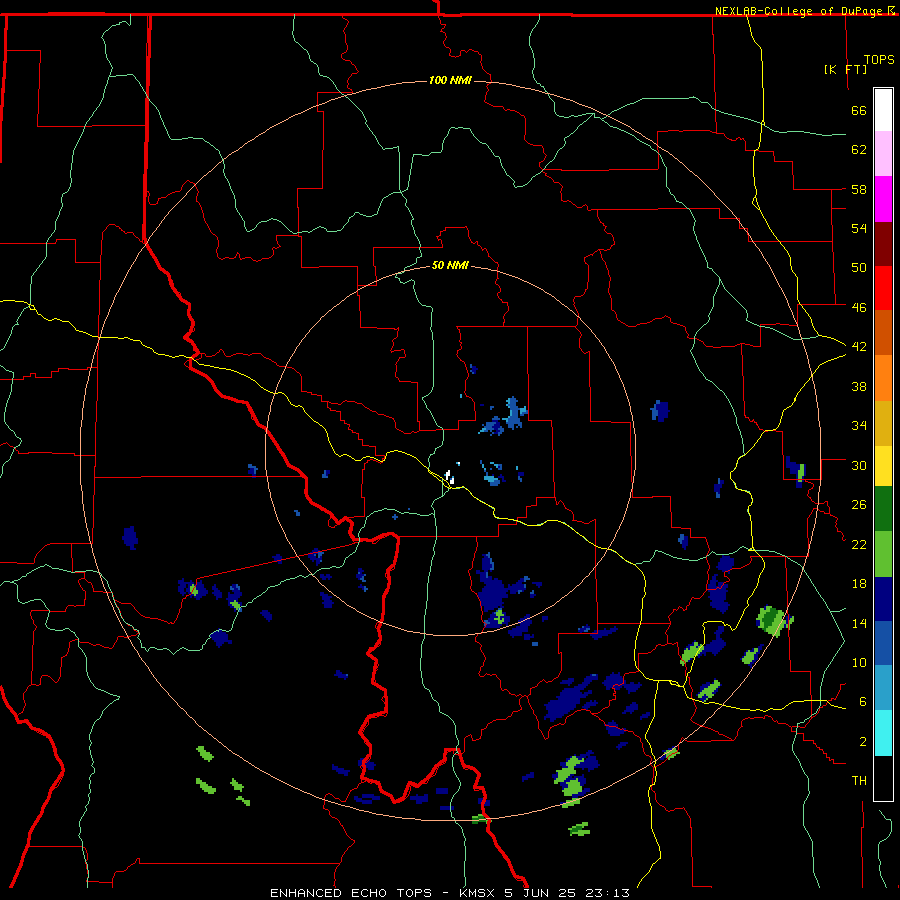The height and width of the screenshot is (900, 900).
Task: Click the NEXLAB-College of DuPage credit text
Action: click(x=800, y=11)
